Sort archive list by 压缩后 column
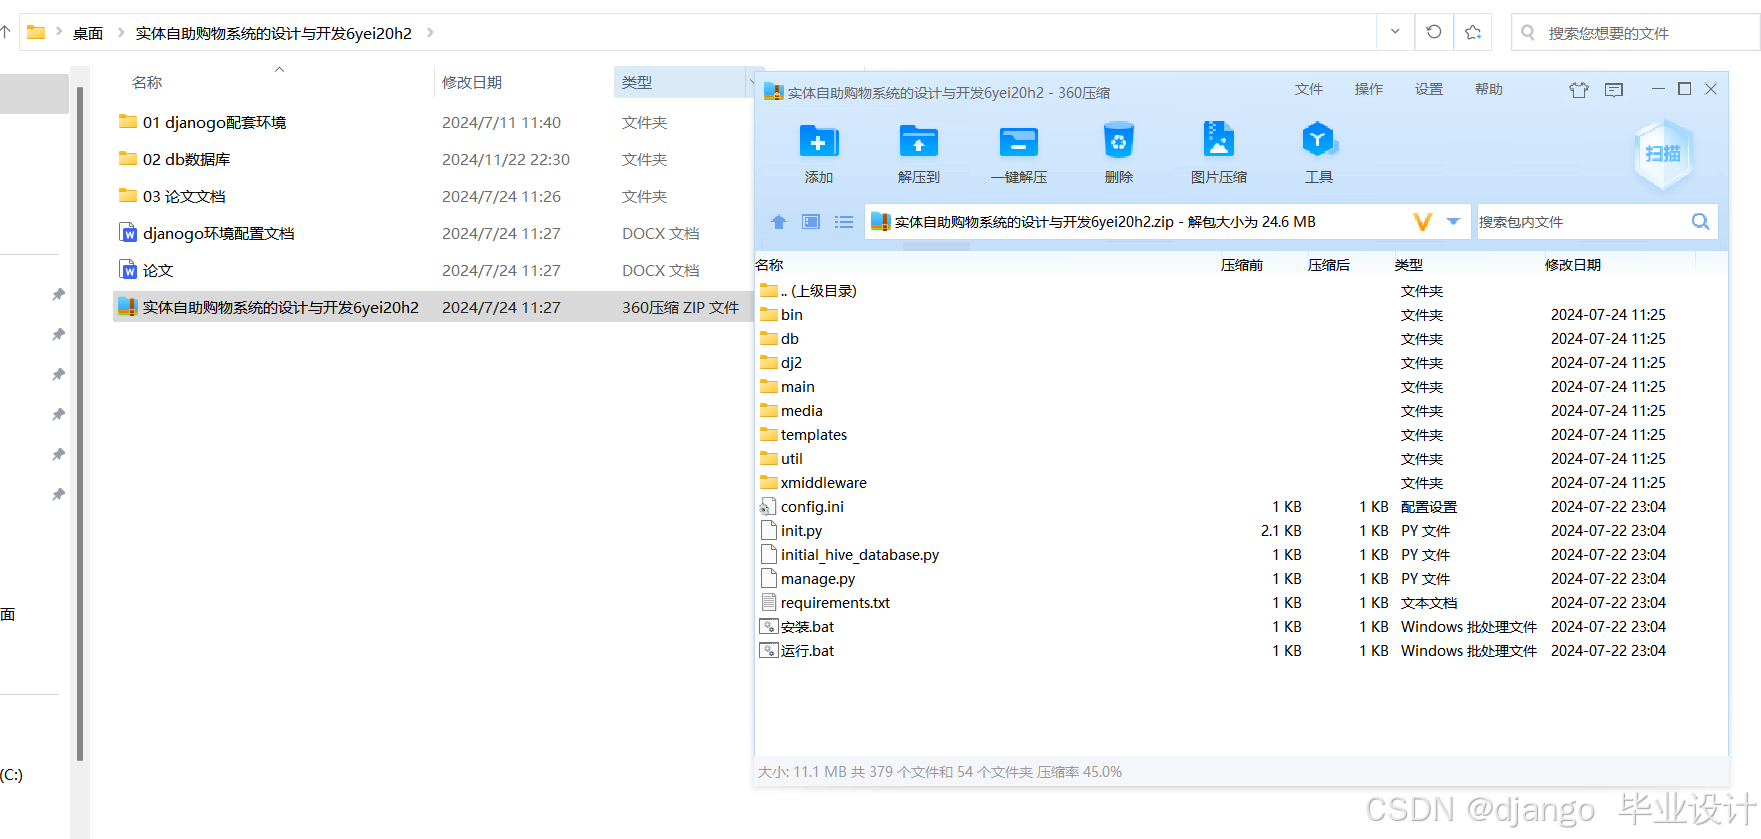This screenshot has height=839, width=1761. point(1329,265)
